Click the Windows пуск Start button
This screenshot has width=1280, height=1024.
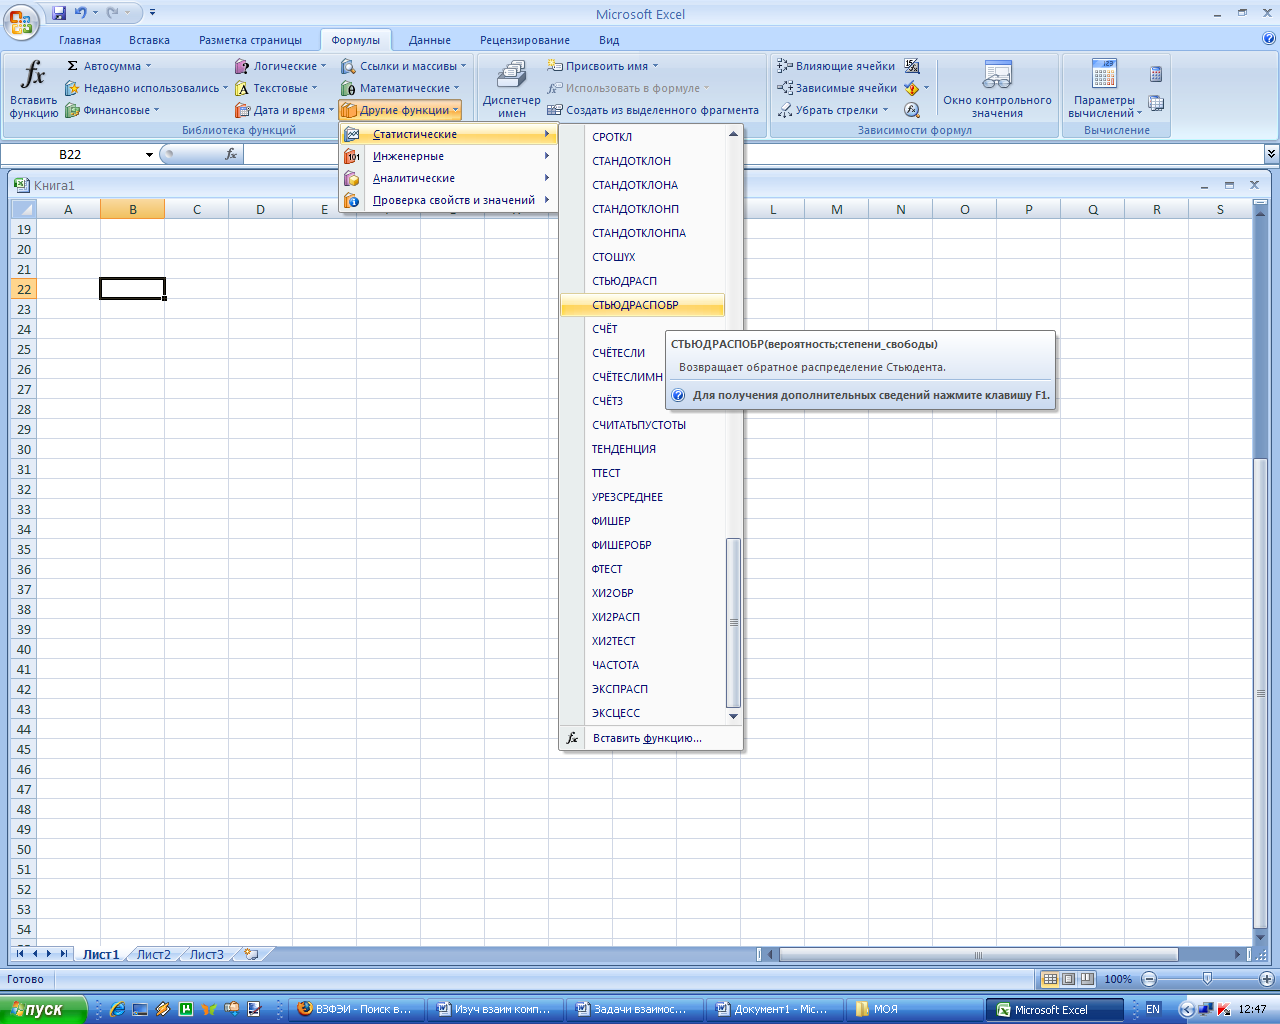click(43, 1009)
